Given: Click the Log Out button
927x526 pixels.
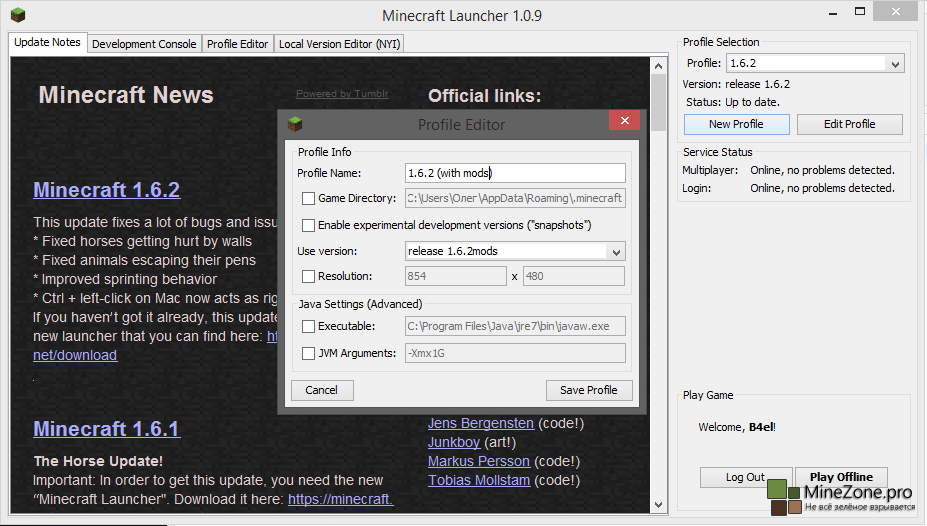Looking at the screenshot, I should (745, 478).
